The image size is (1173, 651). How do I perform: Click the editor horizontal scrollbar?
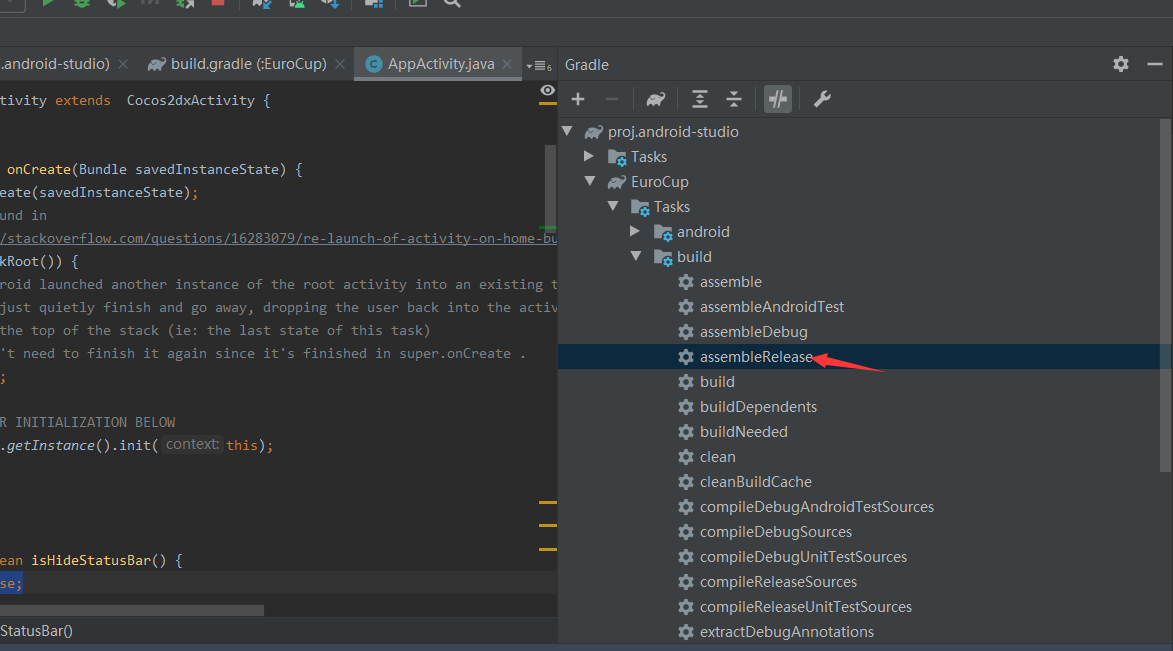[x=132, y=611]
